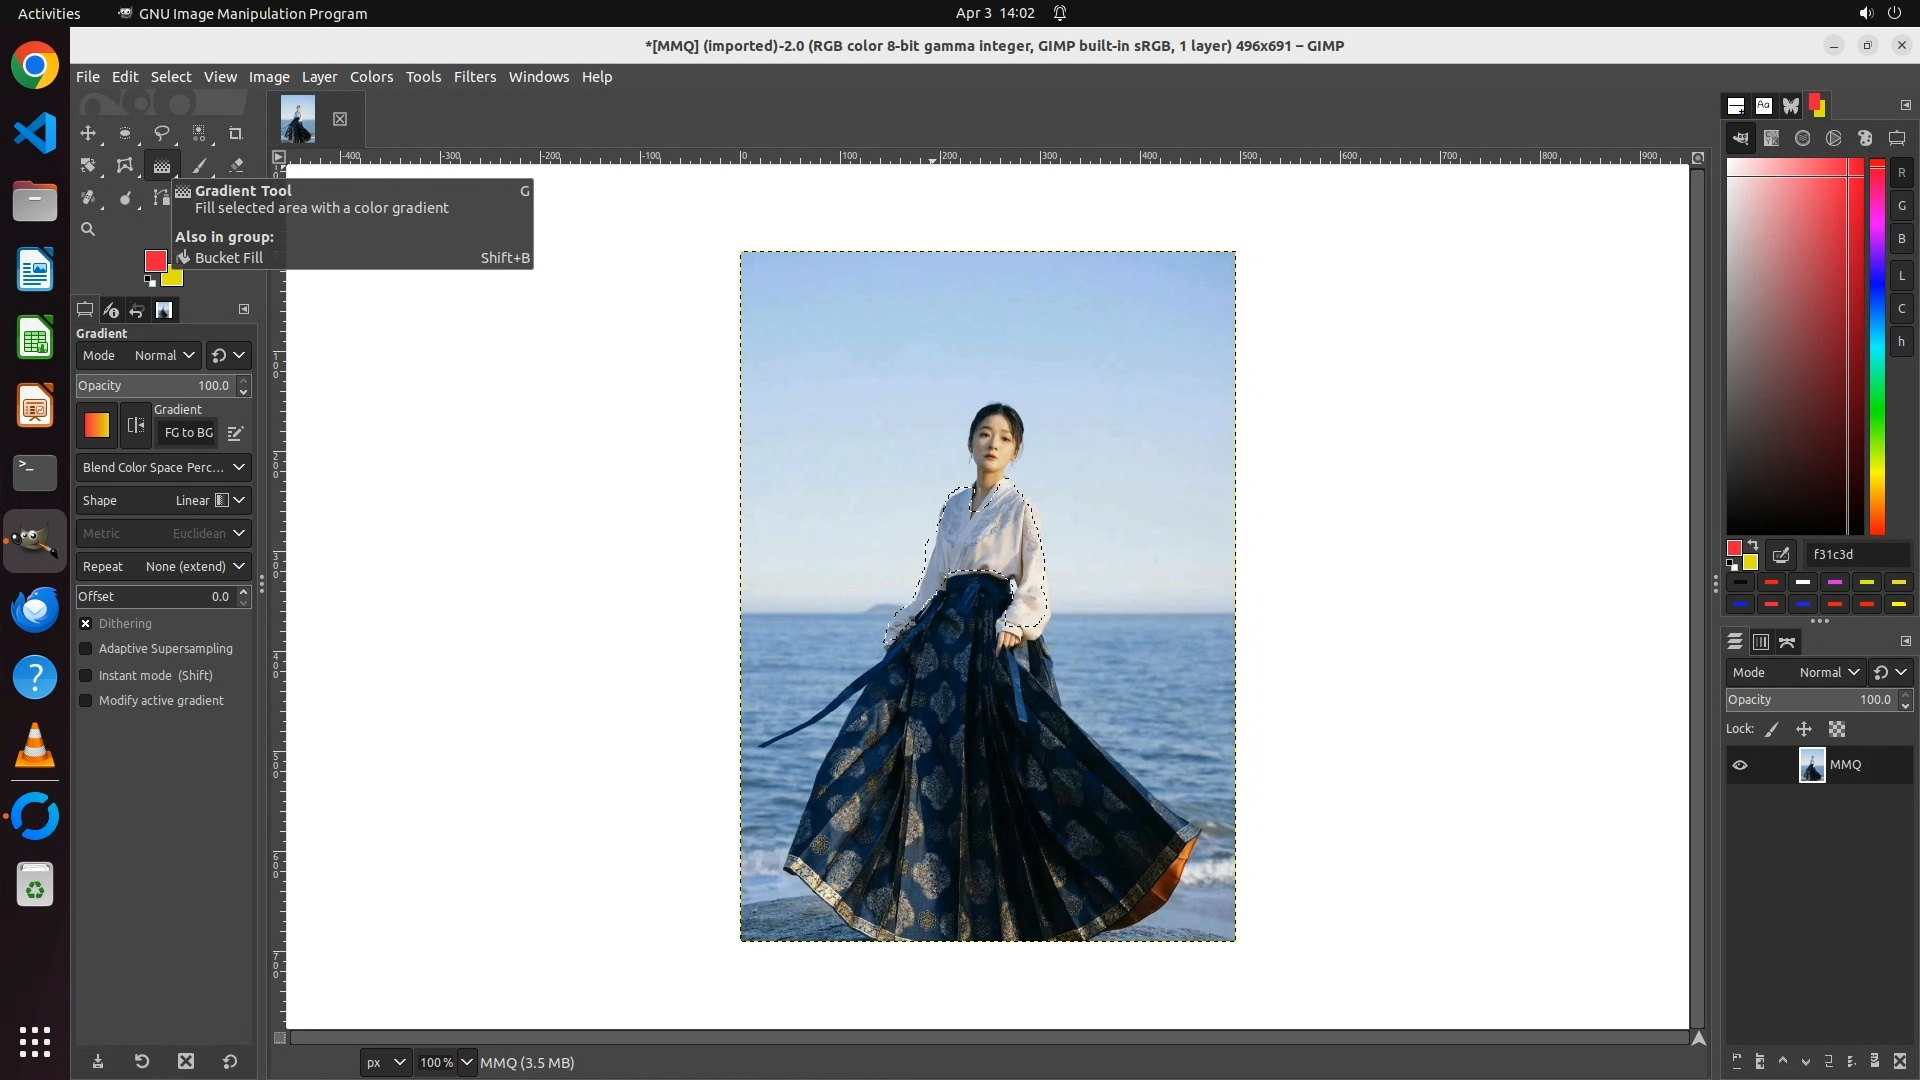
Task: Select the Eraser tool
Action: 236,166
